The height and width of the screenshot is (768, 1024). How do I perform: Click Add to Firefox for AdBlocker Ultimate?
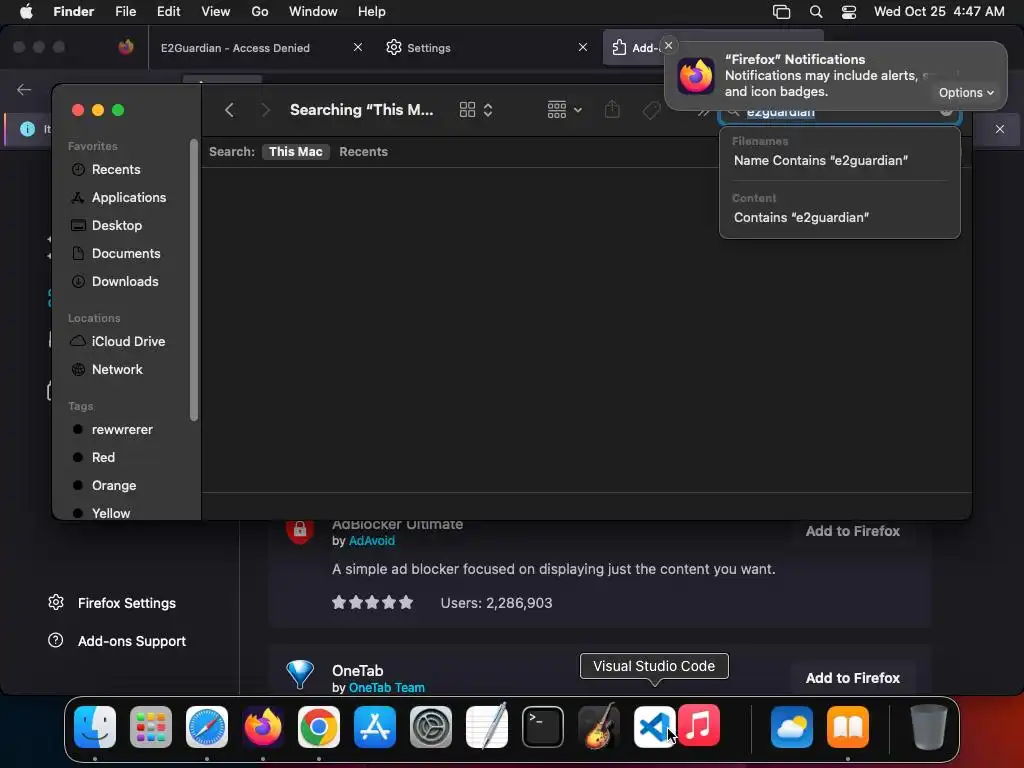(852, 531)
